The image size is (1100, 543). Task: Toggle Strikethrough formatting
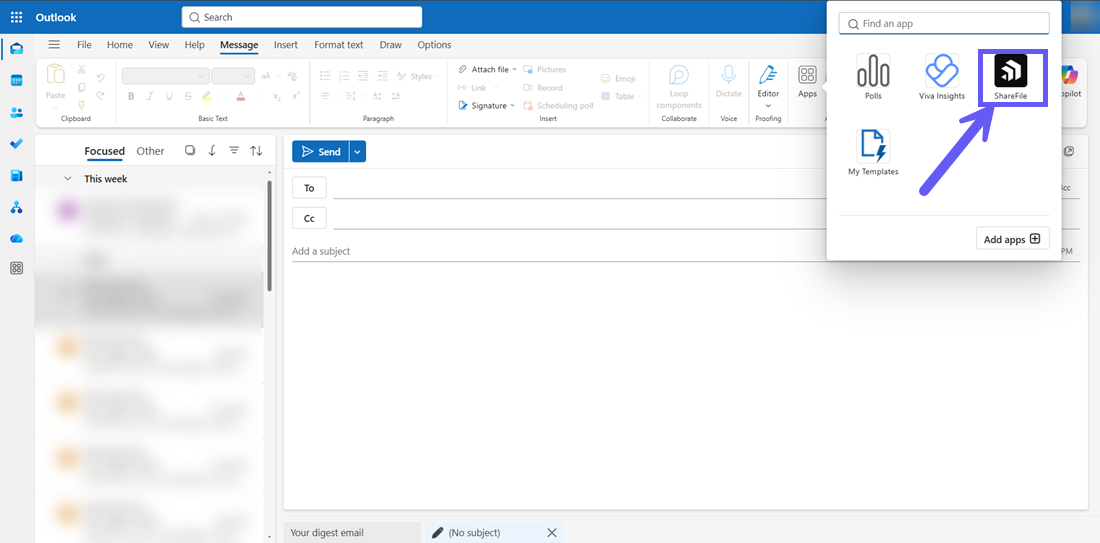(188, 96)
